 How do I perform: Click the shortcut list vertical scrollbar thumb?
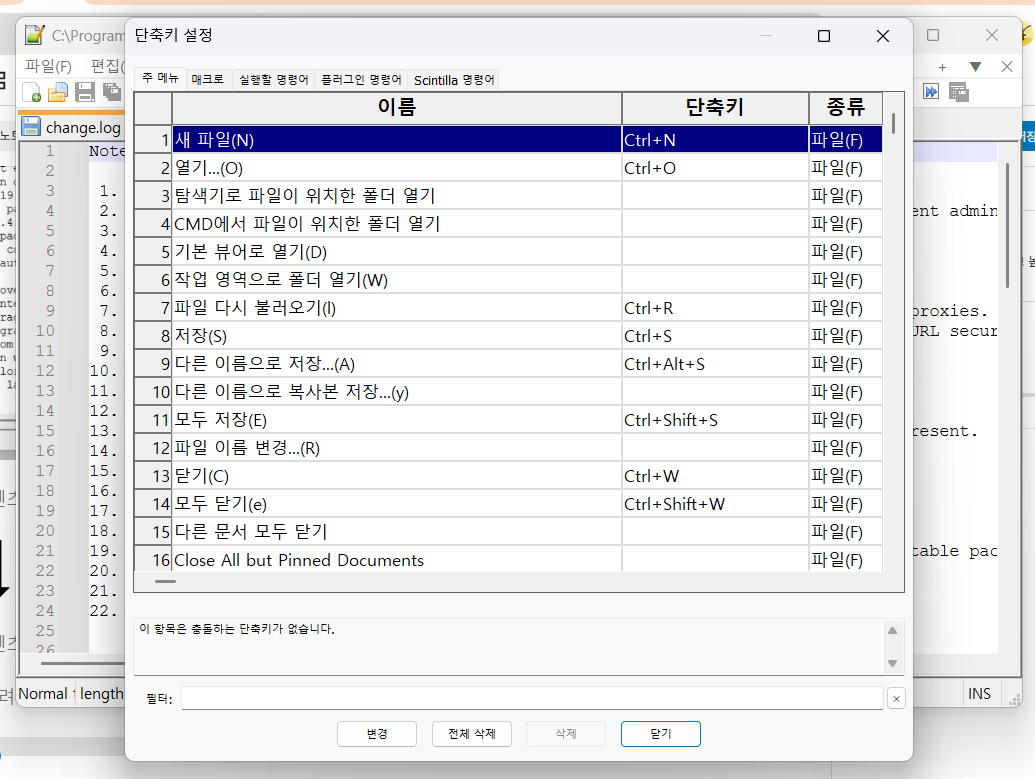893,123
